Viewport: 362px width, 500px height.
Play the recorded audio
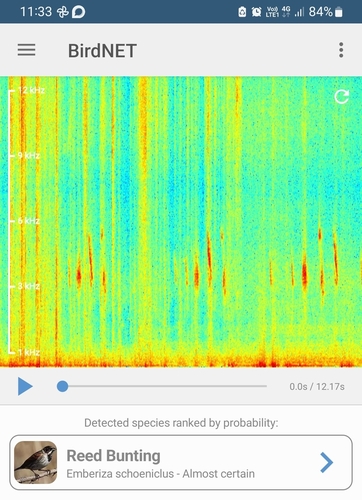click(25, 386)
